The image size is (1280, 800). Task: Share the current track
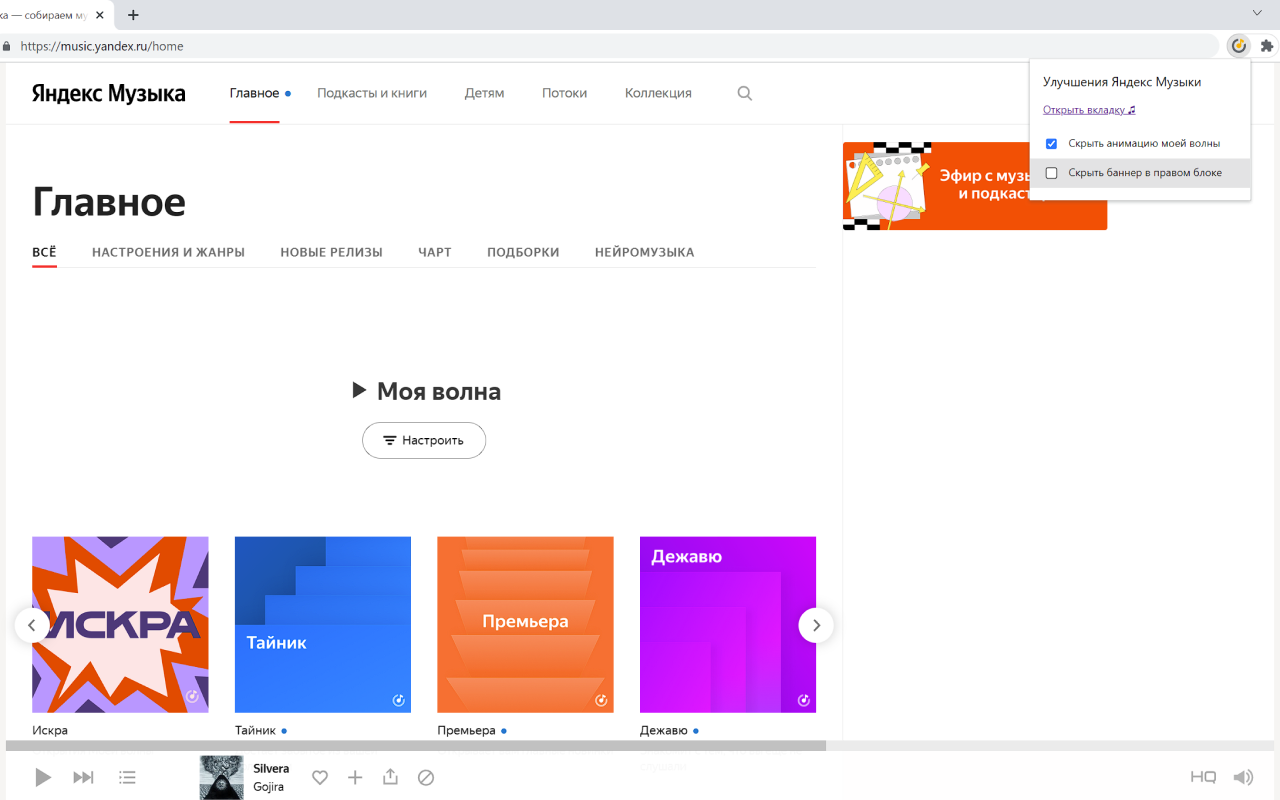390,777
